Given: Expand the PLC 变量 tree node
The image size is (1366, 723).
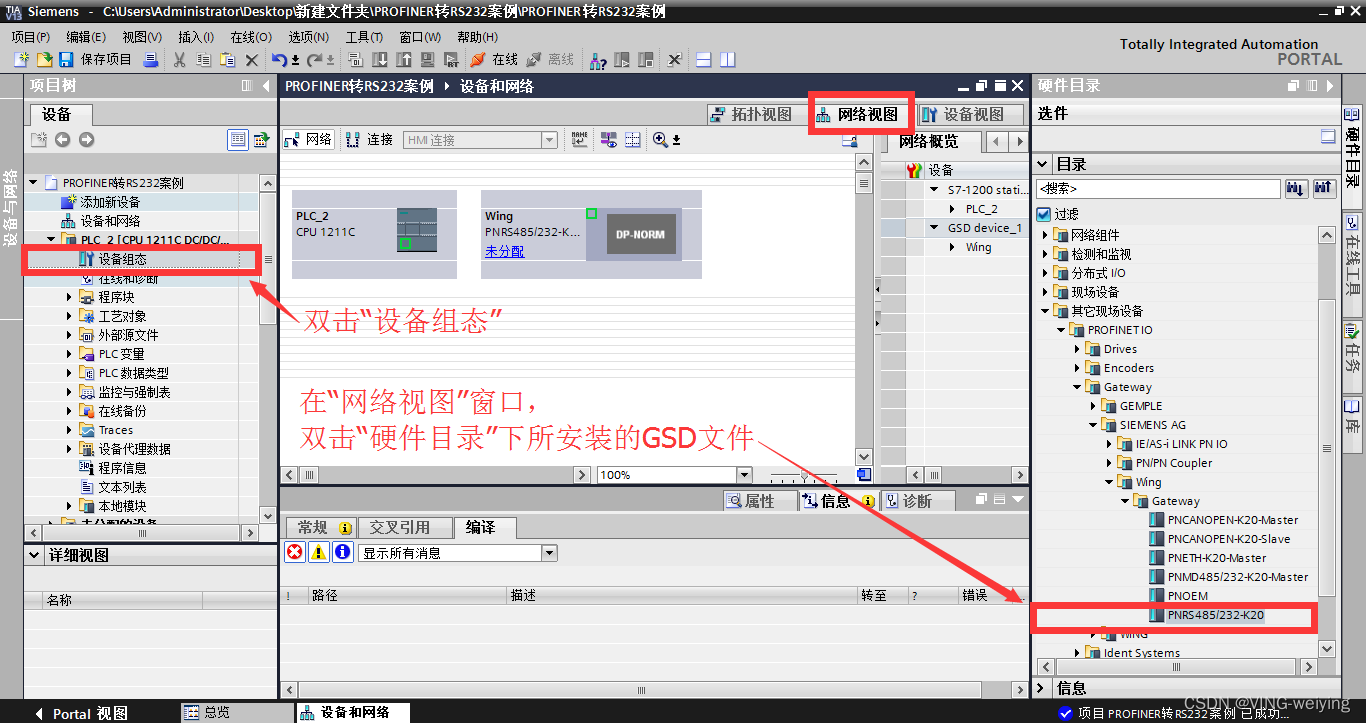Looking at the screenshot, I should [x=69, y=354].
